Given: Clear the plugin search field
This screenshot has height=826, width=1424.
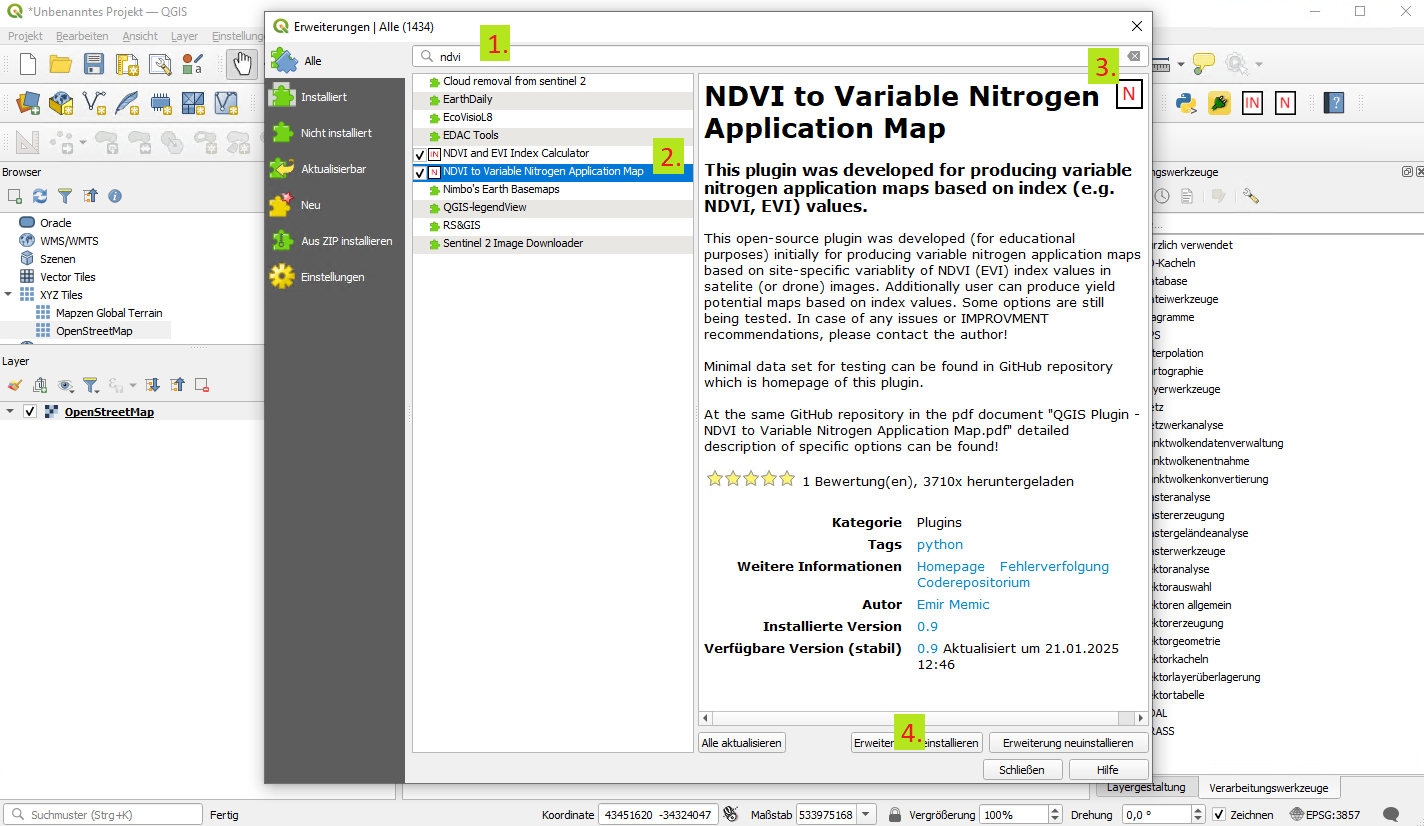Looking at the screenshot, I should pyautogui.click(x=1133, y=57).
